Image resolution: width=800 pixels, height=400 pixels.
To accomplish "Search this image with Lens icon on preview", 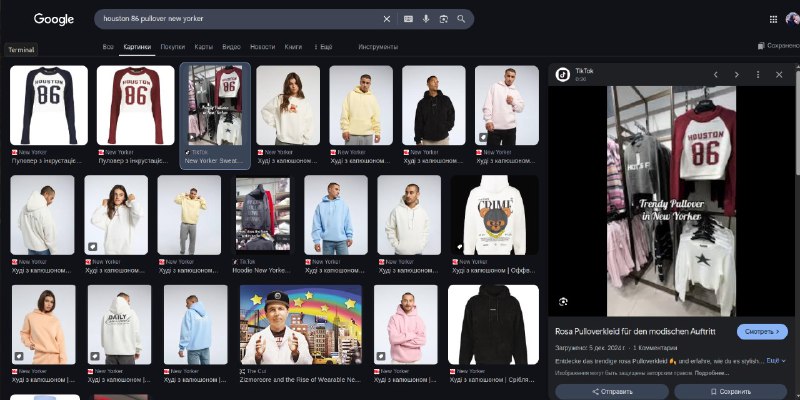I will (x=563, y=302).
